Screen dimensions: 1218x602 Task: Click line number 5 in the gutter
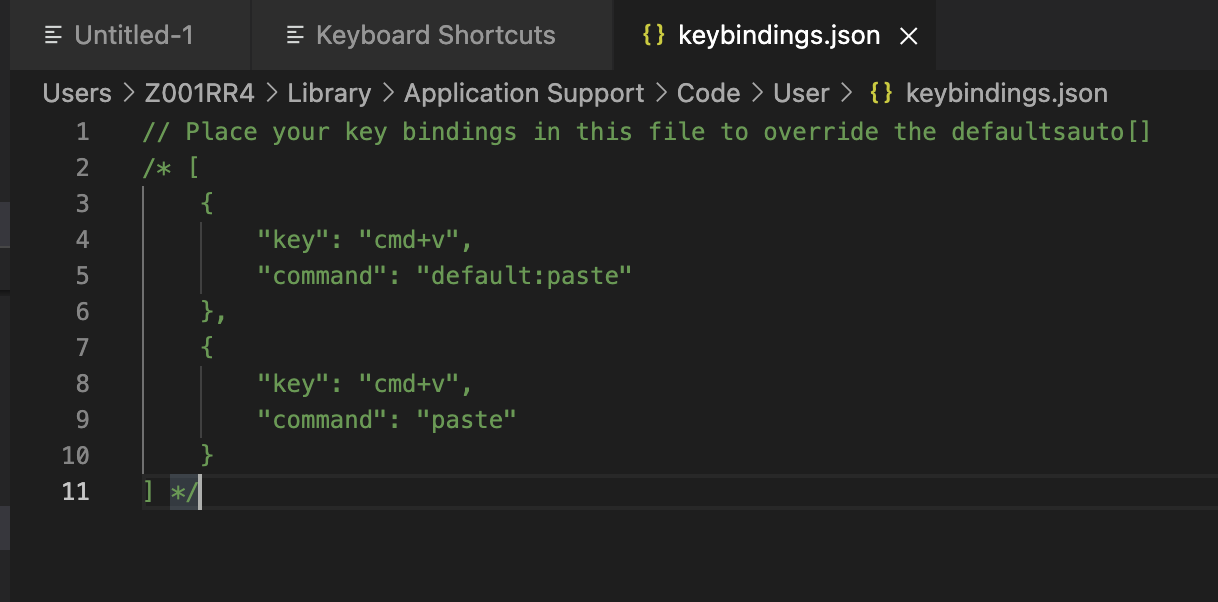point(83,275)
